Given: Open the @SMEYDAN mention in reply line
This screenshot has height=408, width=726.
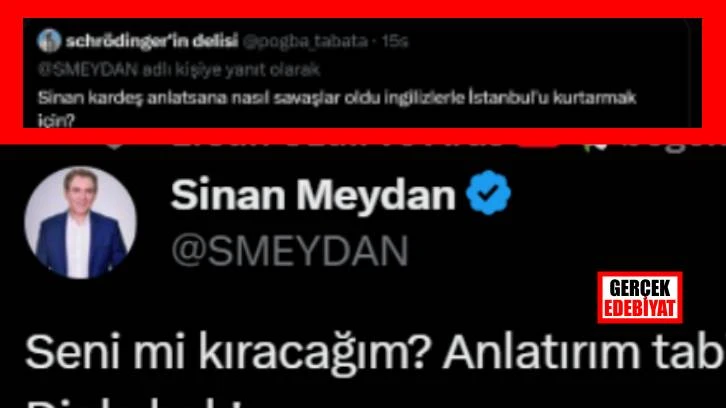Looking at the screenshot, I should pyautogui.click(x=88, y=69).
